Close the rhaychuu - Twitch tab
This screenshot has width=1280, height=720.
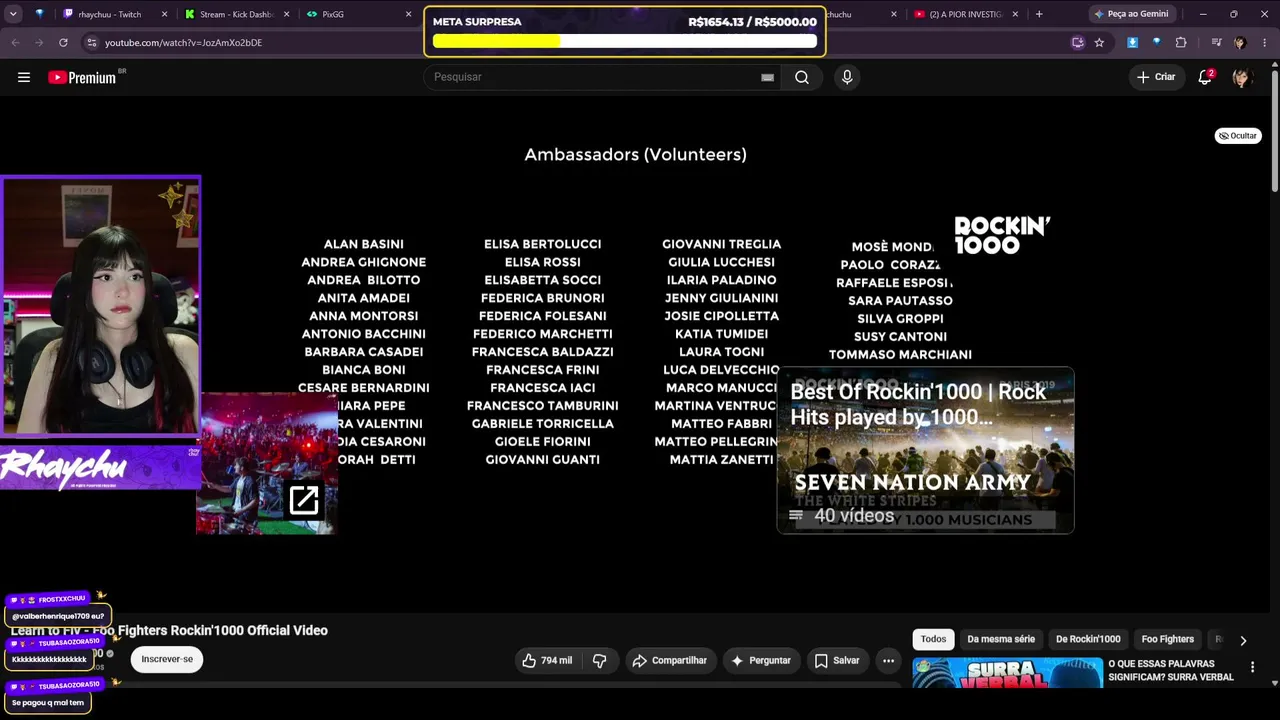[164, 14]
